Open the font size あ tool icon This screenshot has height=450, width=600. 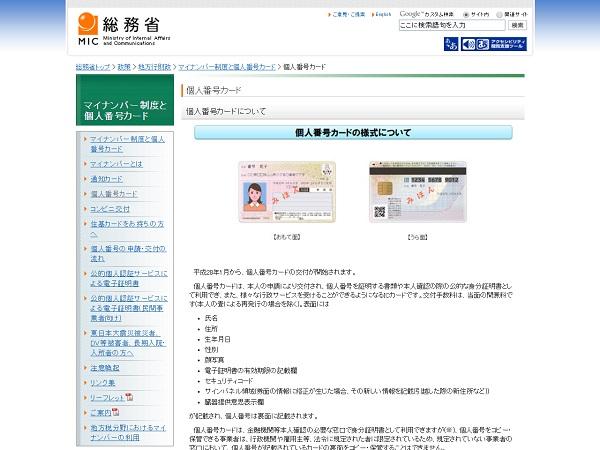point(451,44)
